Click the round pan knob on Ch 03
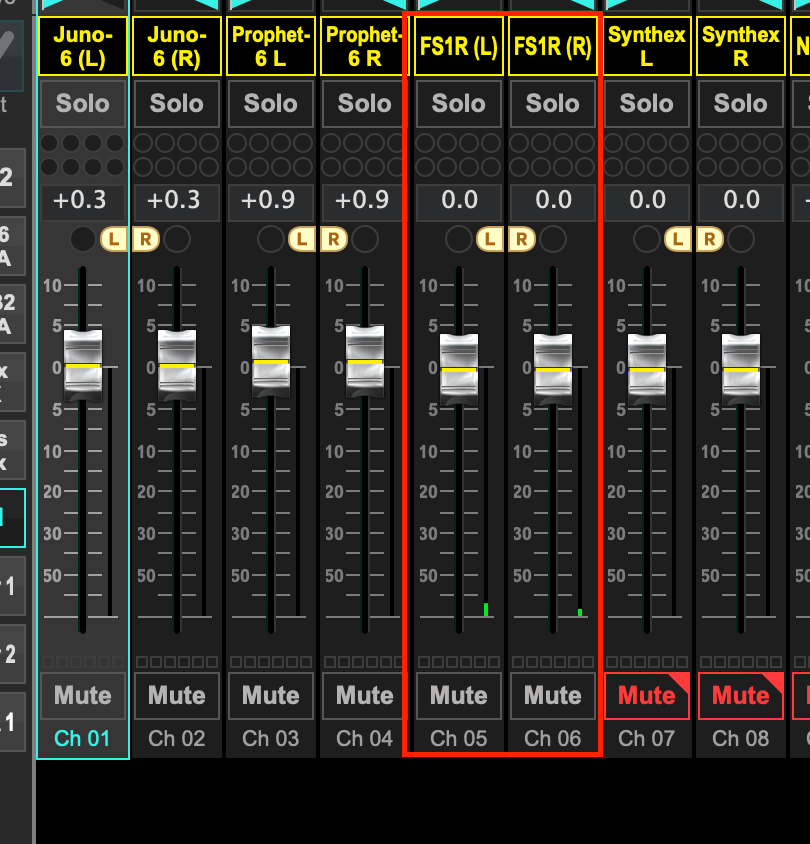Image resolution: width=810 pixels, height=844 pixels. (x=271, y=239)
